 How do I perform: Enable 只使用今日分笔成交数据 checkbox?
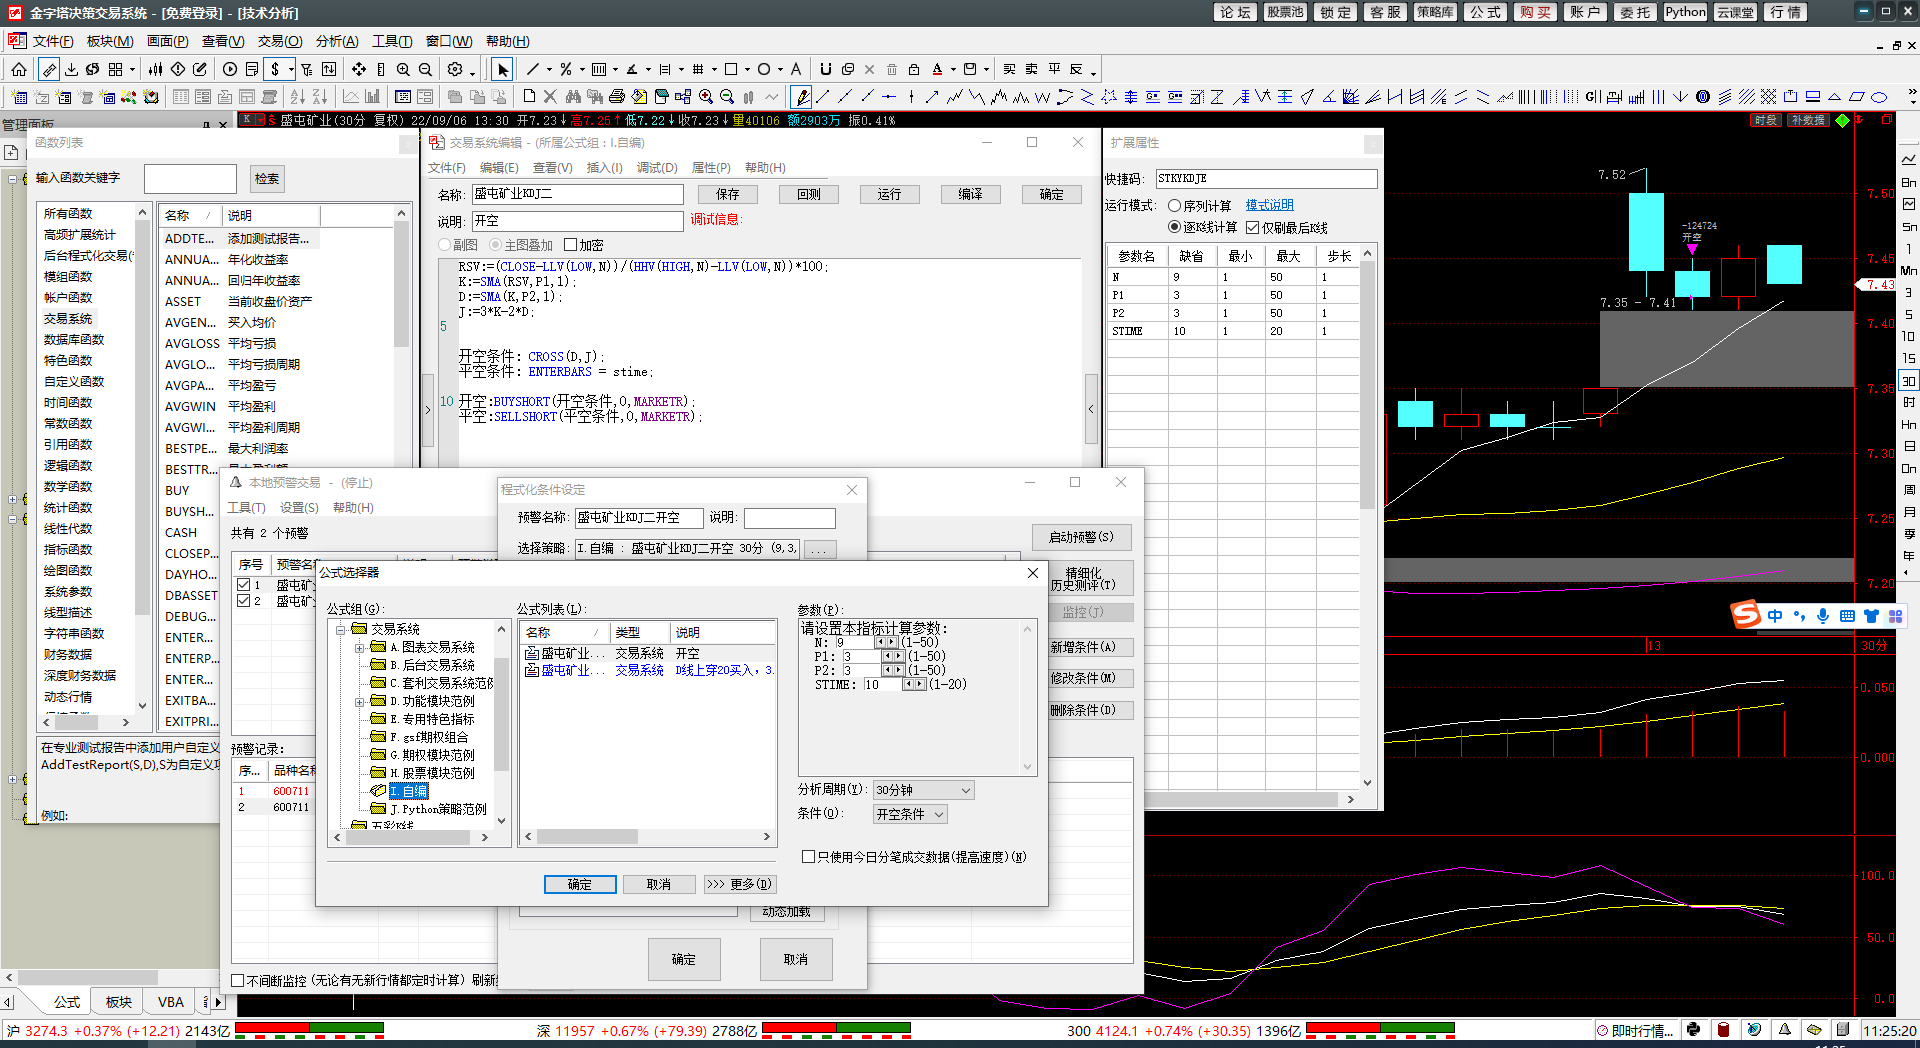pos(808,856)
